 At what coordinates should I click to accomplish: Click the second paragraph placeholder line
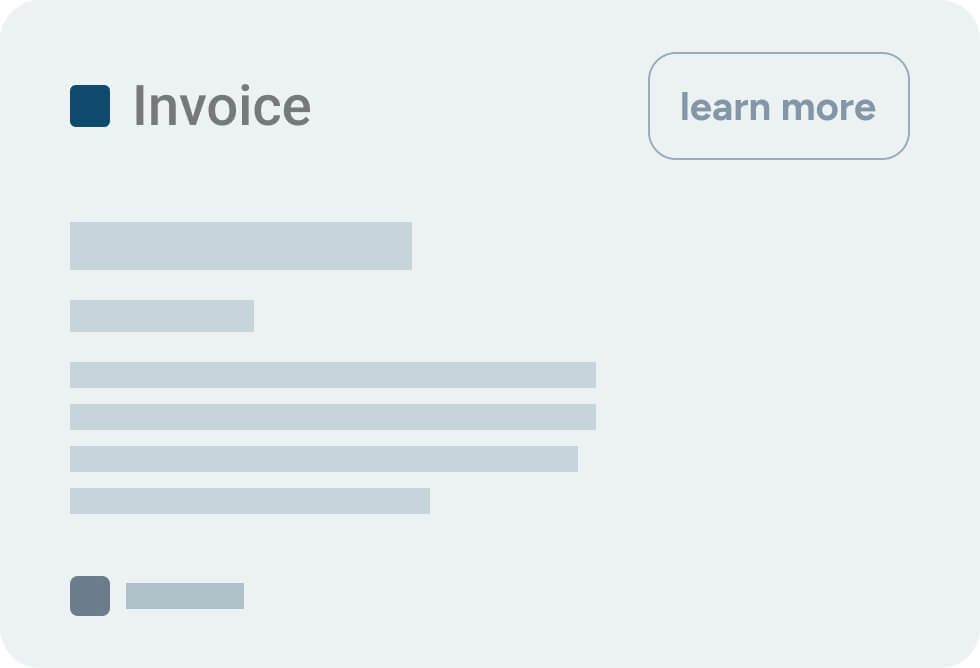click(332, 417)
